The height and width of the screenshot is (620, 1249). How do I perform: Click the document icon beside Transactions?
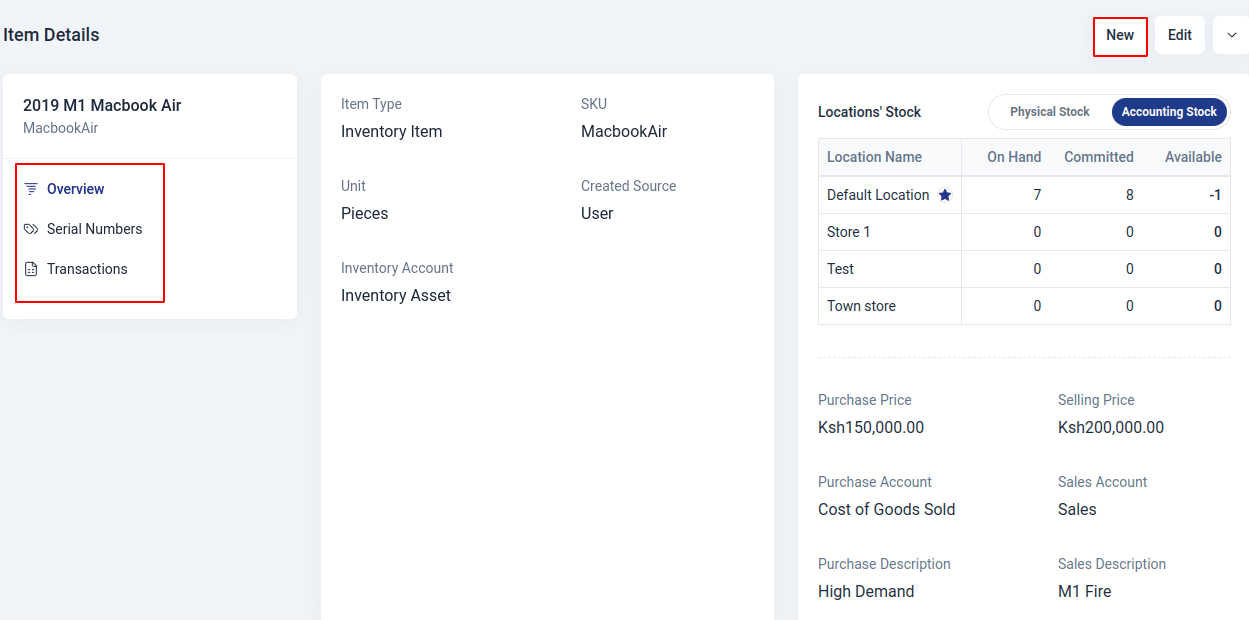[32, 268]
